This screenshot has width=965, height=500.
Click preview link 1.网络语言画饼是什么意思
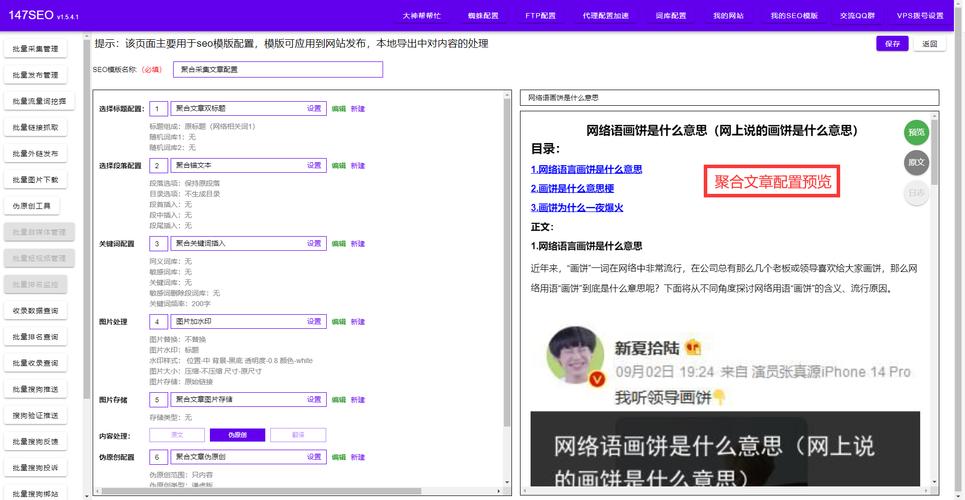click(x=587, y=169)
